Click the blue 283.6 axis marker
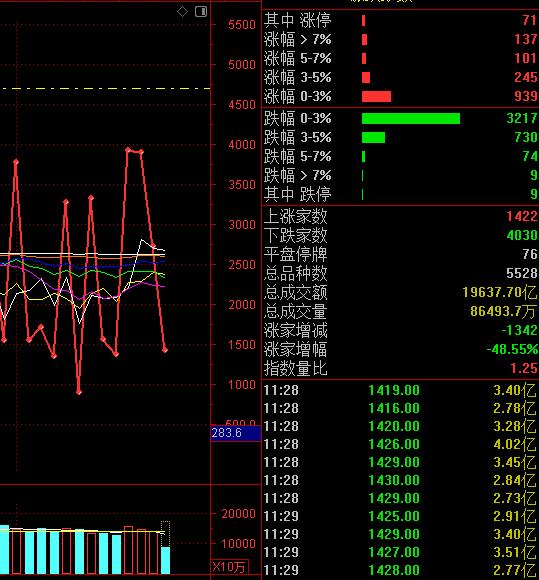This screenshot has width=539, height=580. point(236,433)
